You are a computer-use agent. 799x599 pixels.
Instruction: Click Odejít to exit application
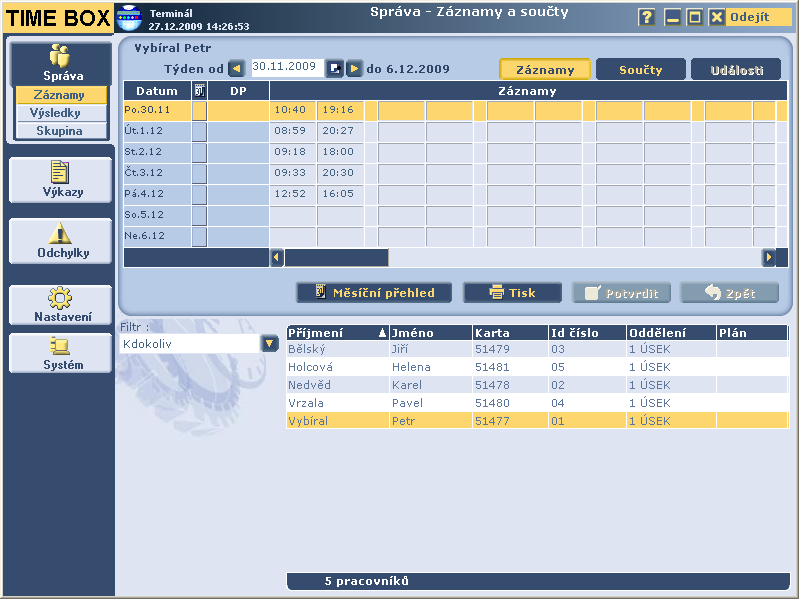(749, 17)
